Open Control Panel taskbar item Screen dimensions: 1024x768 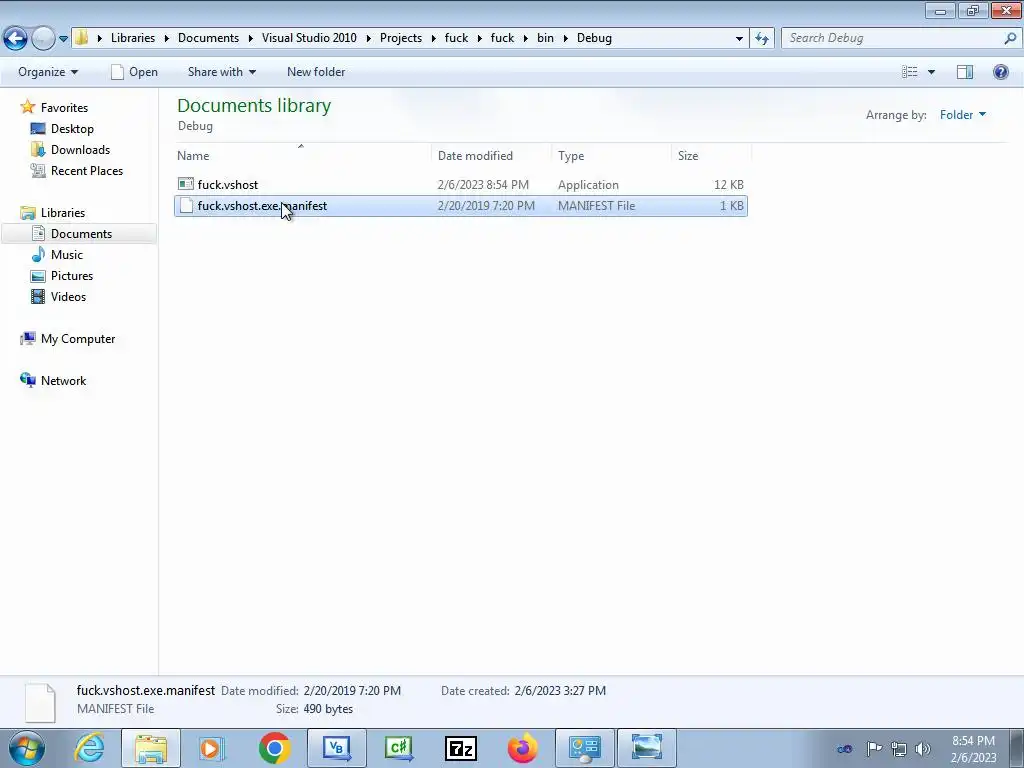coord(584,748)
